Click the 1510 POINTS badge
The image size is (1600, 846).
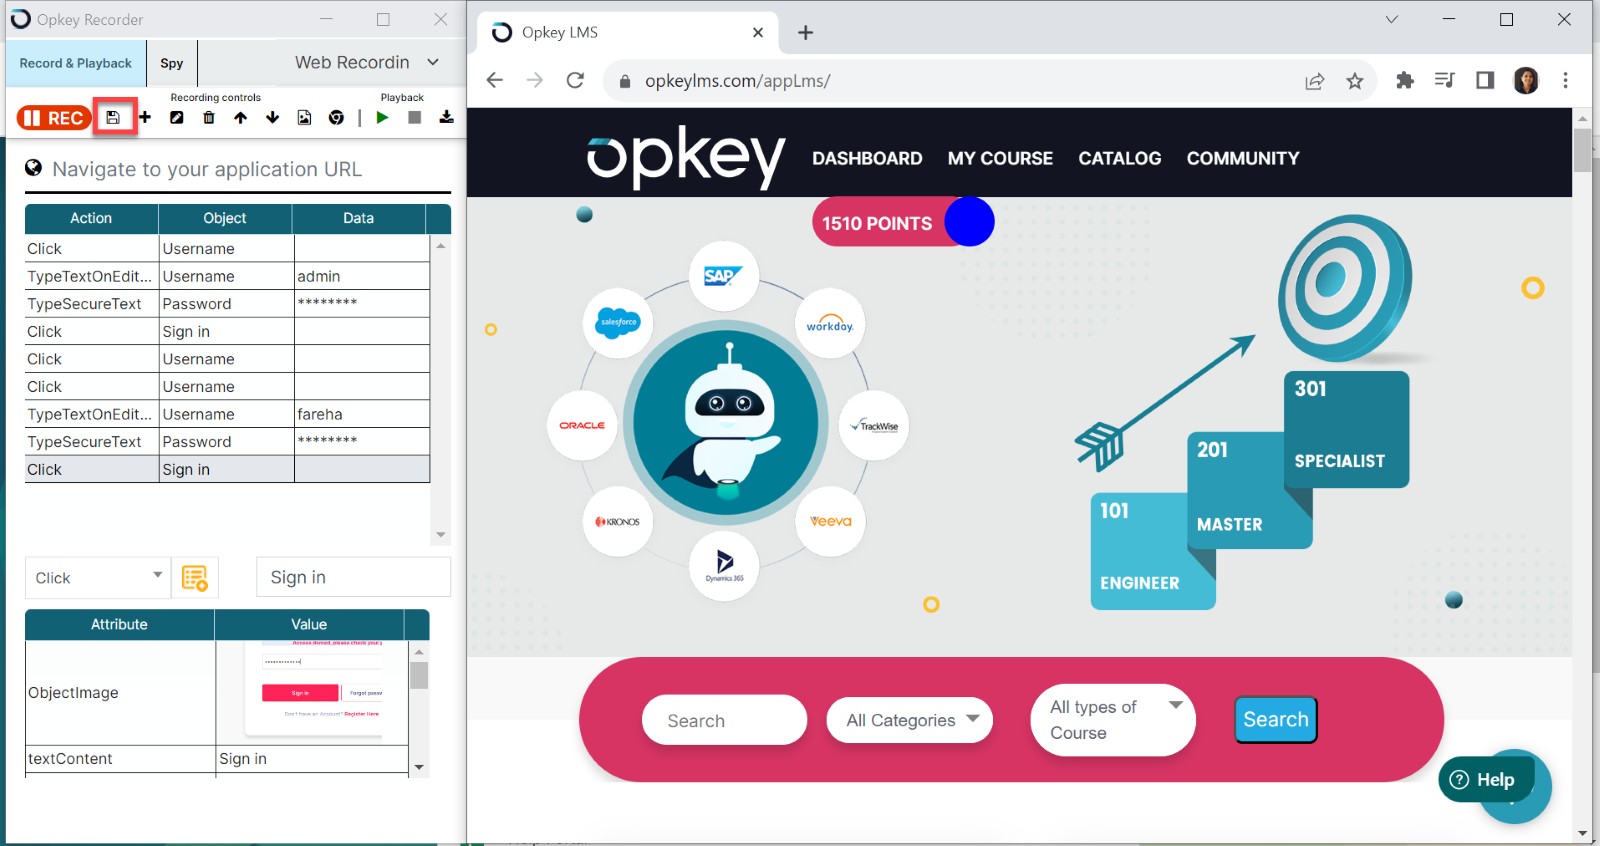pyautogui.click(x=903, y=222)
